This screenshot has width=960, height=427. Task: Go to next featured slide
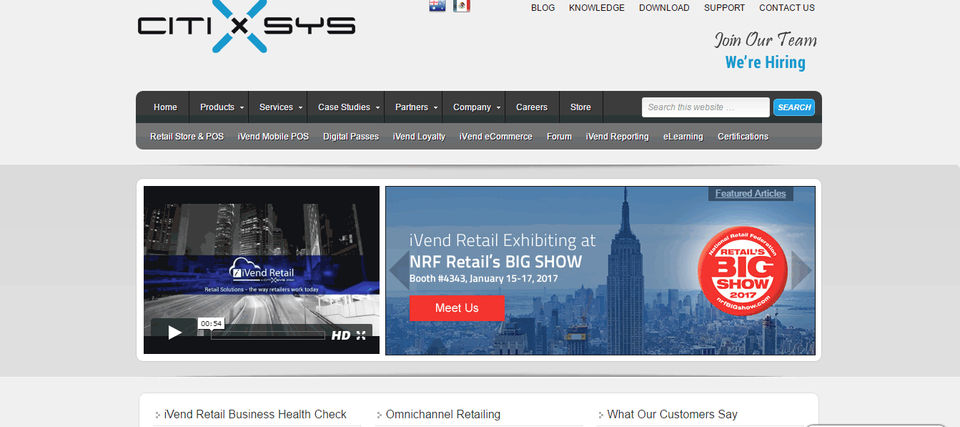(x=801, y=270)
